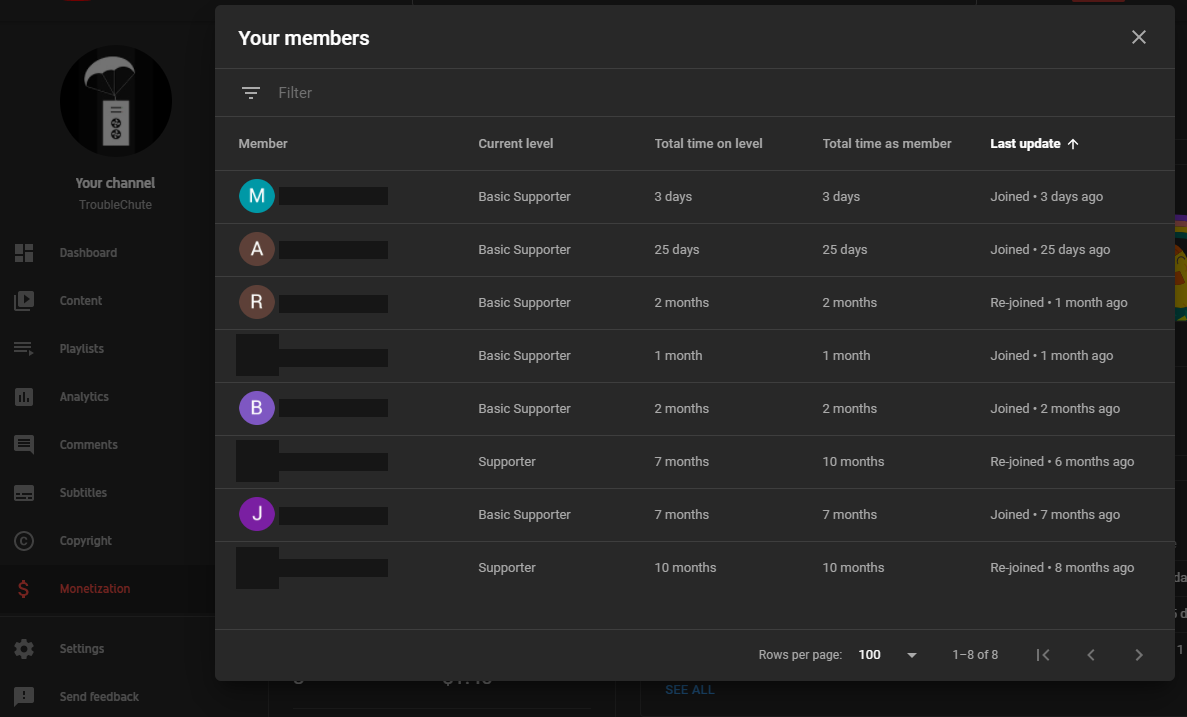
Task: Open the Rows per page dropdown
Action: [x=869, y=654]
